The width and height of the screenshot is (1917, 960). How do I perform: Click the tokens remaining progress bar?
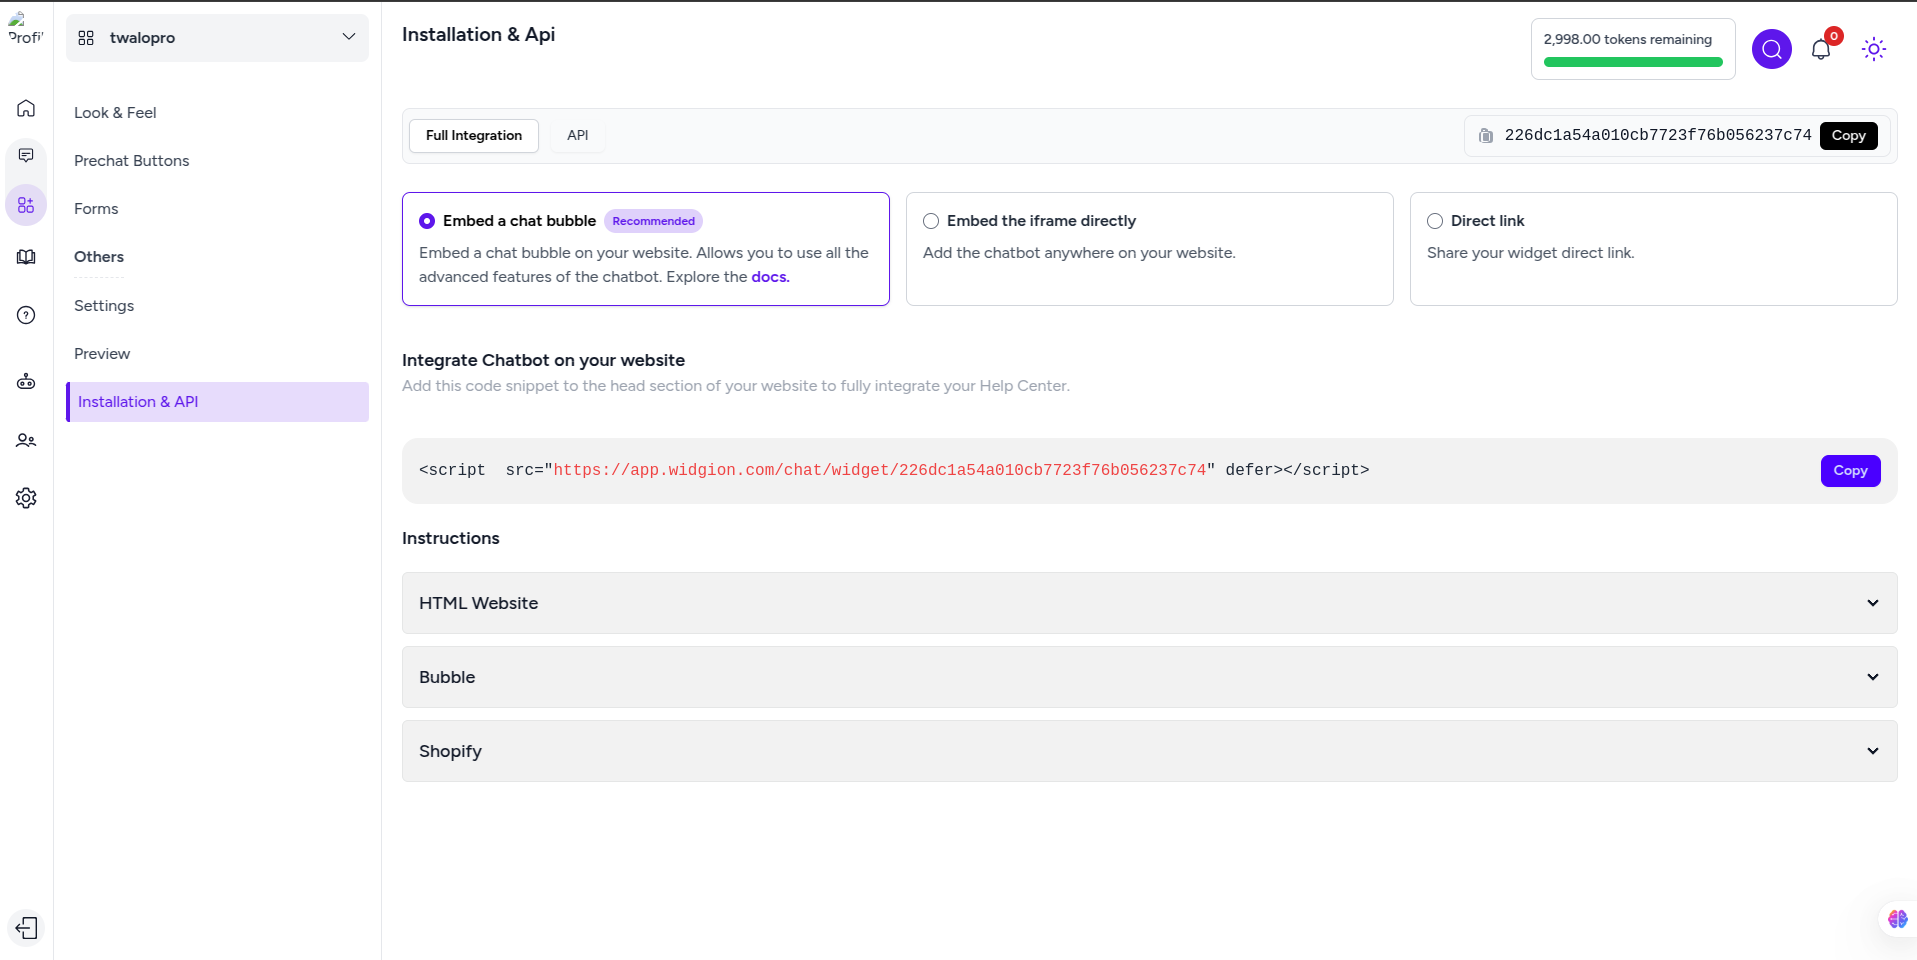pos(1633,62)
